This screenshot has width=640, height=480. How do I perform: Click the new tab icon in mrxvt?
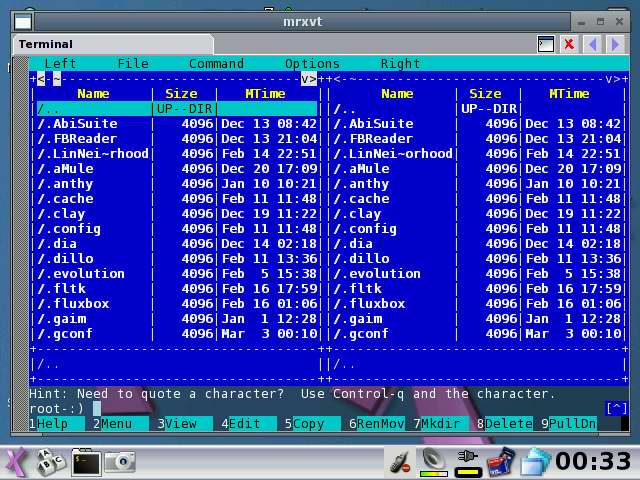coord(546,44)
